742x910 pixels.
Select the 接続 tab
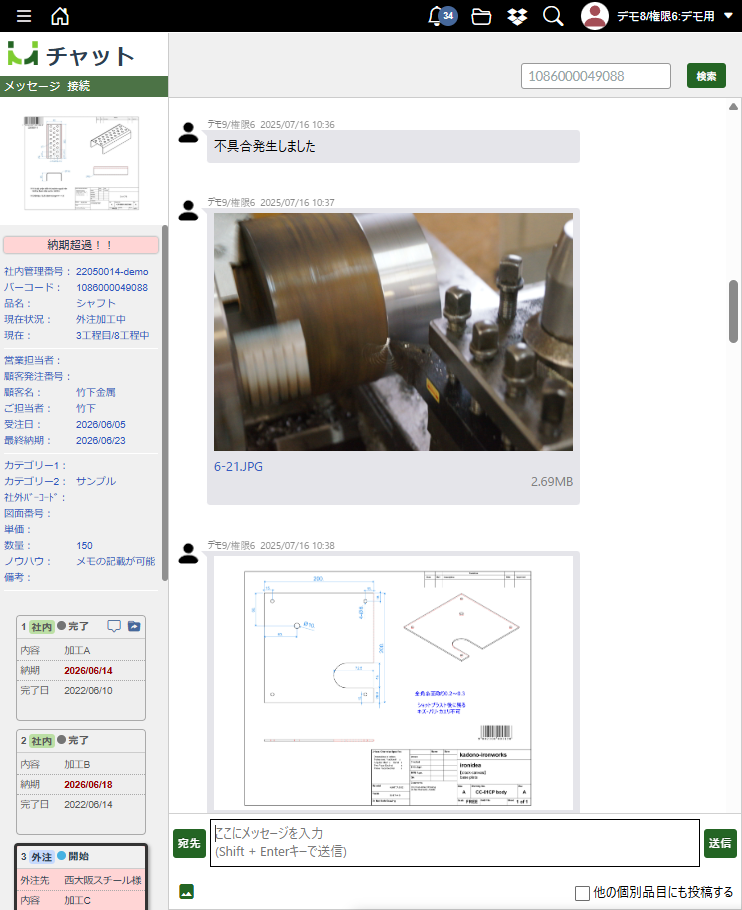coord(78,86)
